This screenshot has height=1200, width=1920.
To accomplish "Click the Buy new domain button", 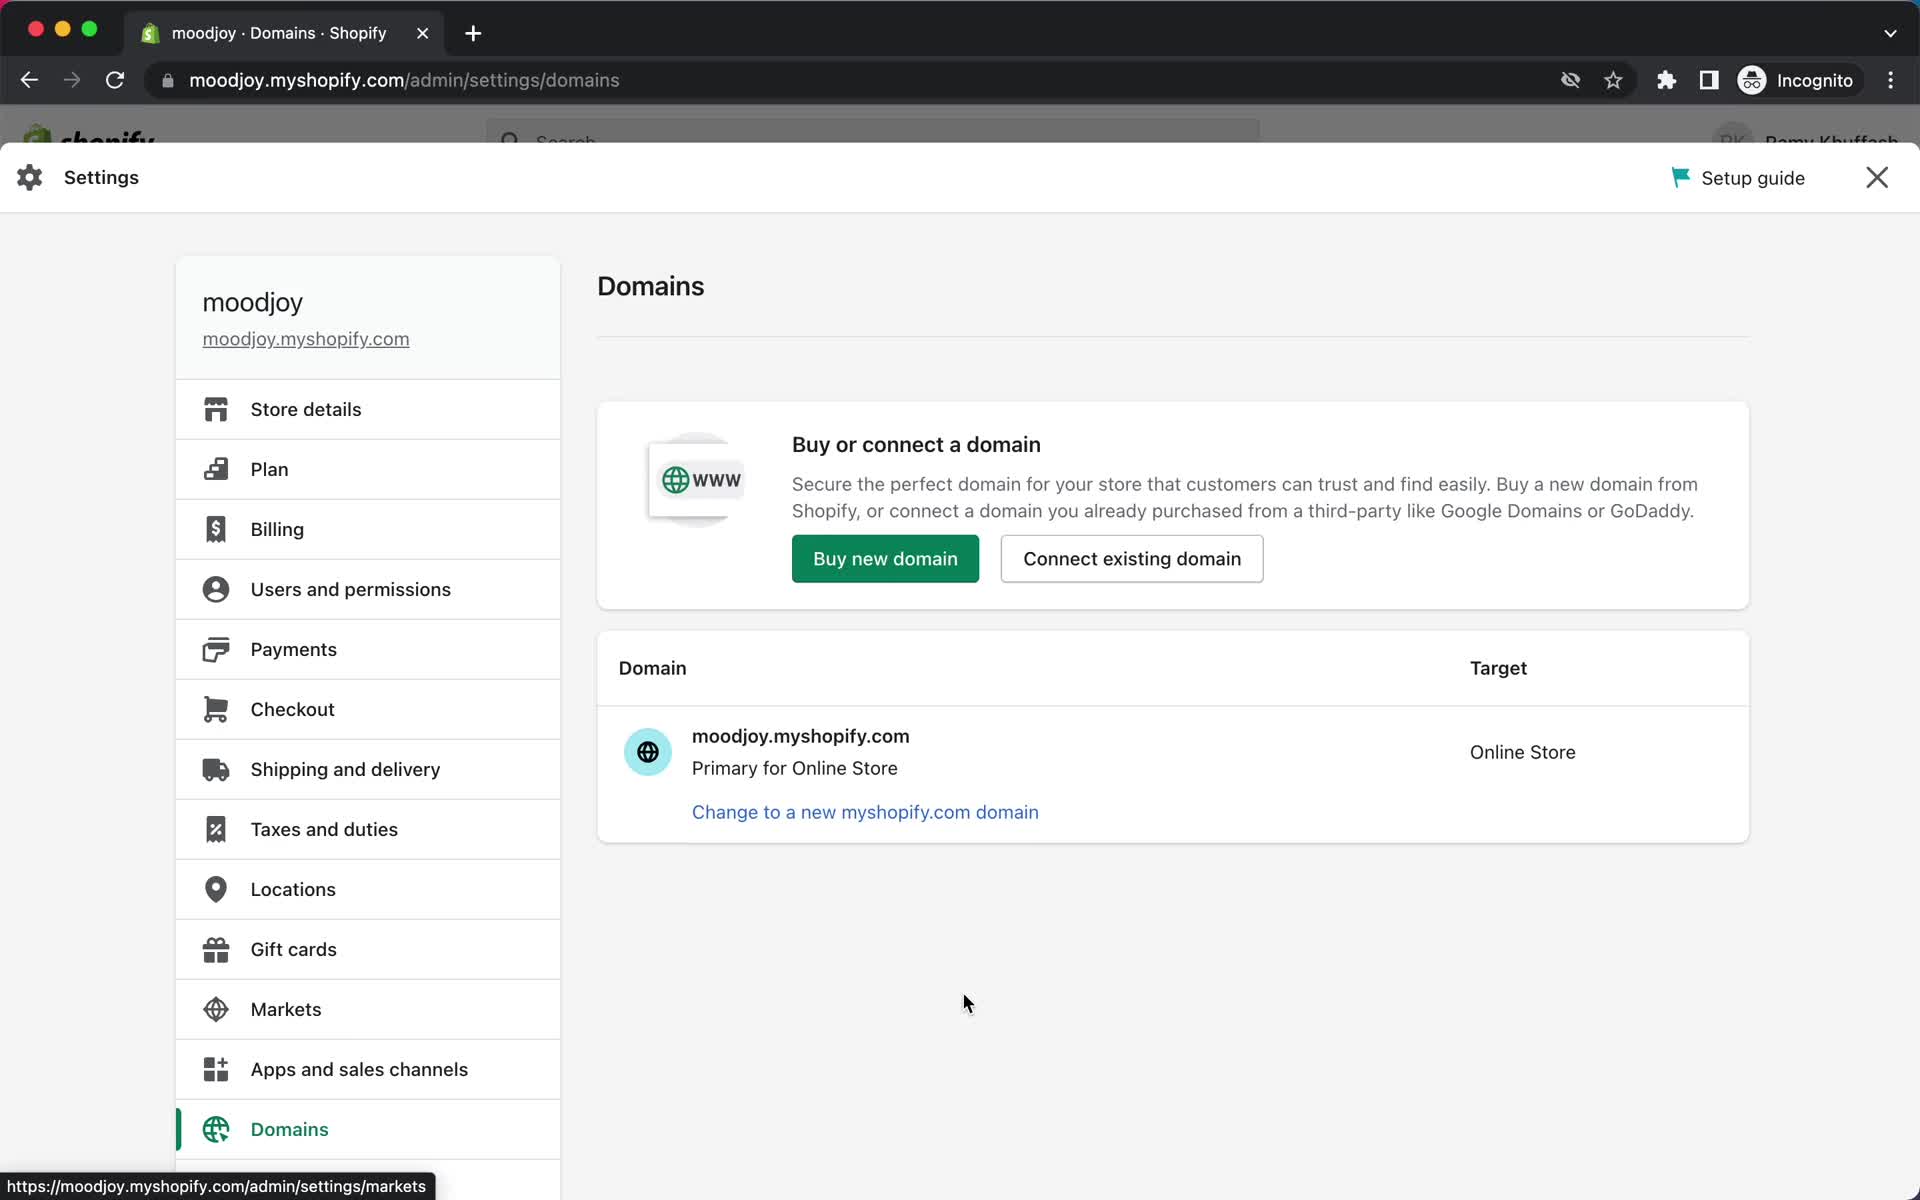I will 886,559.
